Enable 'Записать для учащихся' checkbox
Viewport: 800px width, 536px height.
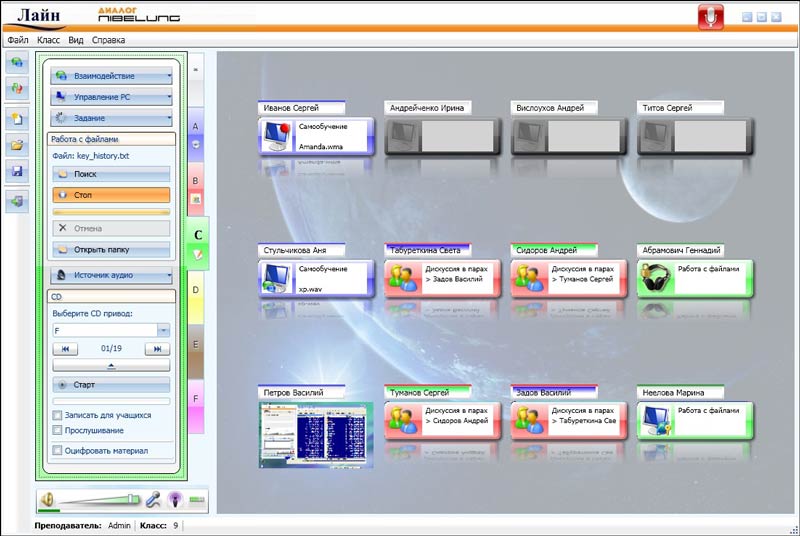click(x=58, y=414)
